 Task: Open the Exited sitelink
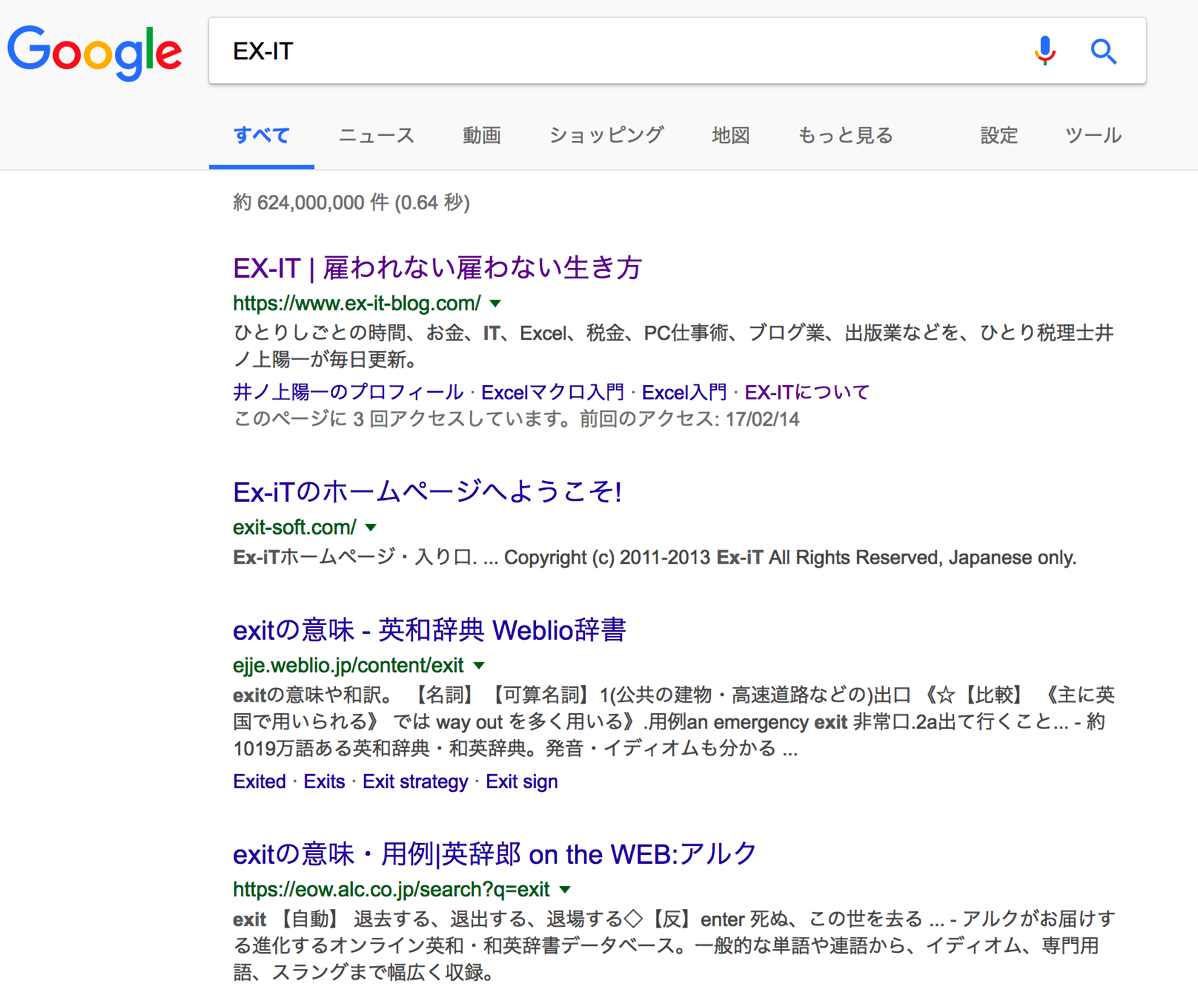[x=259, y=781]
